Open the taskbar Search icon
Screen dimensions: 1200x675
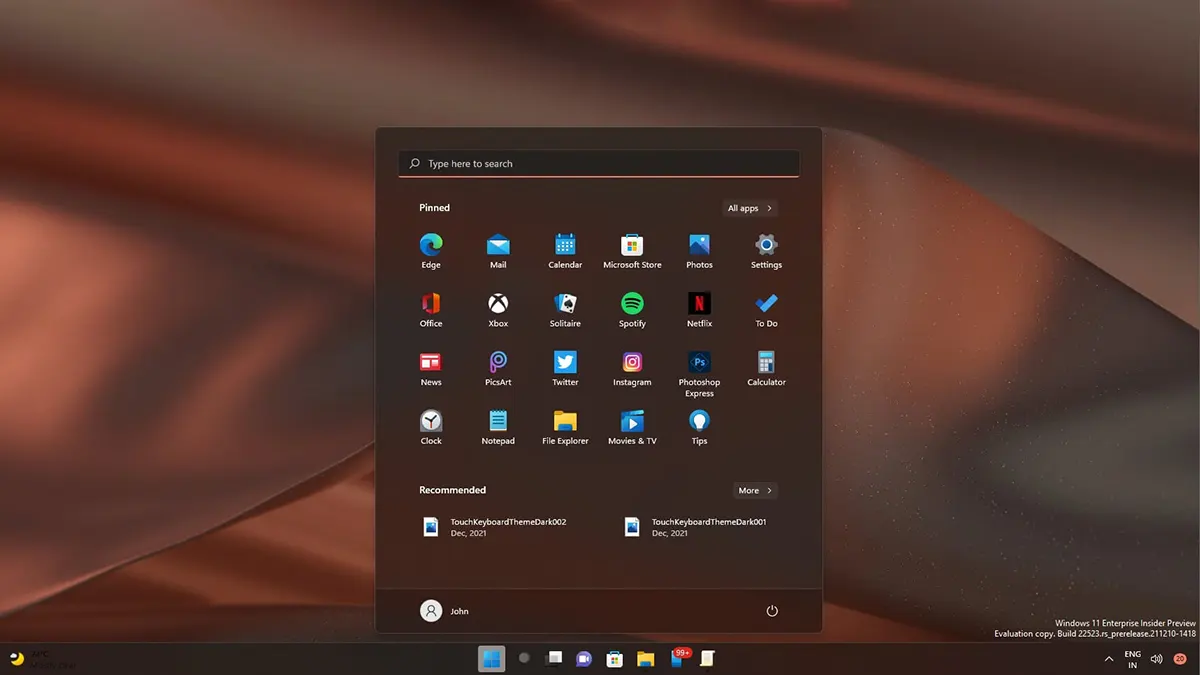[x=523, y=658]
